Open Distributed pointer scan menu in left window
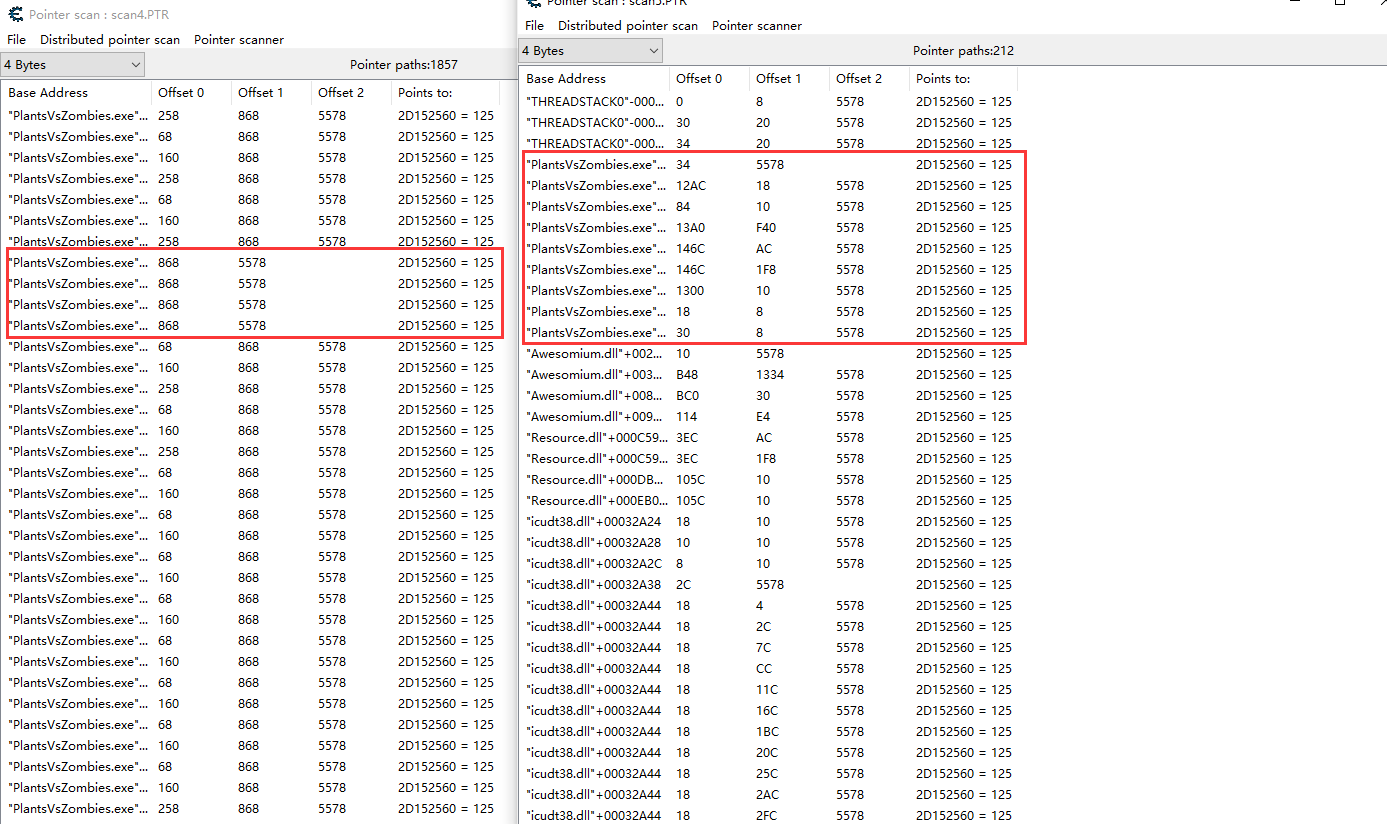 (x=110, y=40)
